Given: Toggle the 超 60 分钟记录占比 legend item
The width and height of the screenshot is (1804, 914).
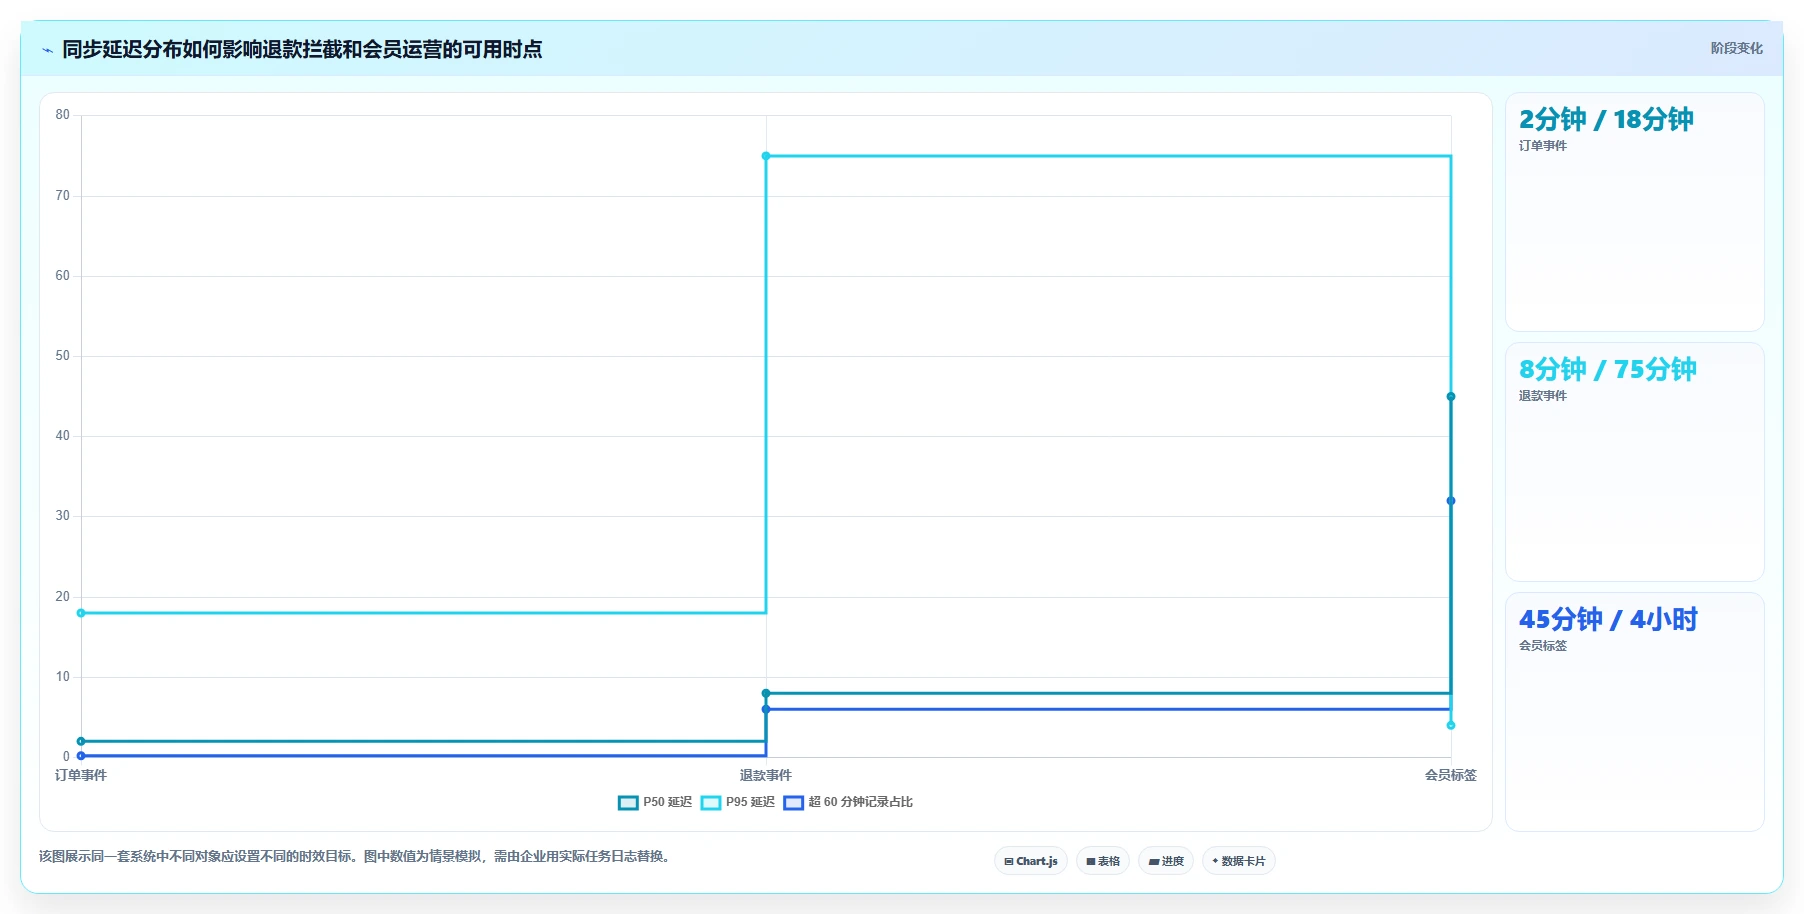Looking at the screenshot, I should pyautogui.click(x=848, y=802).
